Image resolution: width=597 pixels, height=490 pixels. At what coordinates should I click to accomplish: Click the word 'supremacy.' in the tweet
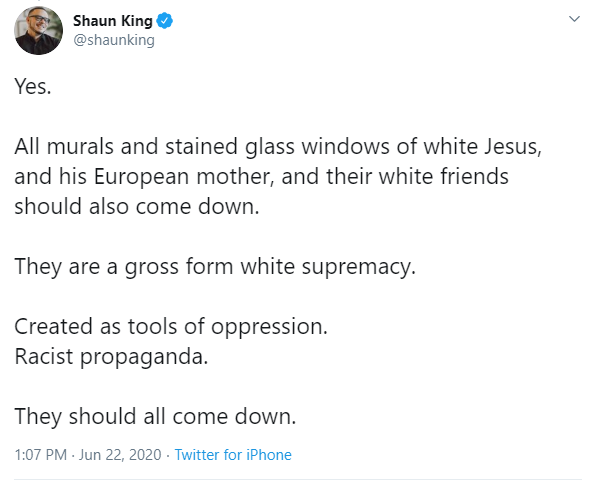tap(359, 267)
